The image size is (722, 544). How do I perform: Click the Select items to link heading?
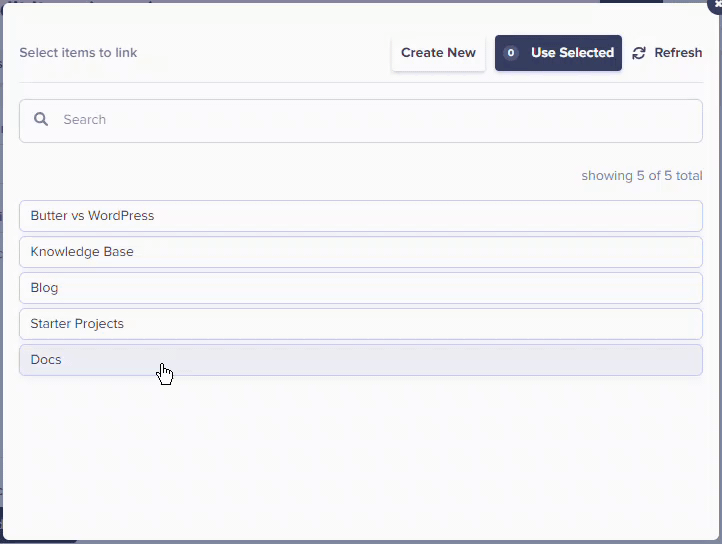coord(78,53)
